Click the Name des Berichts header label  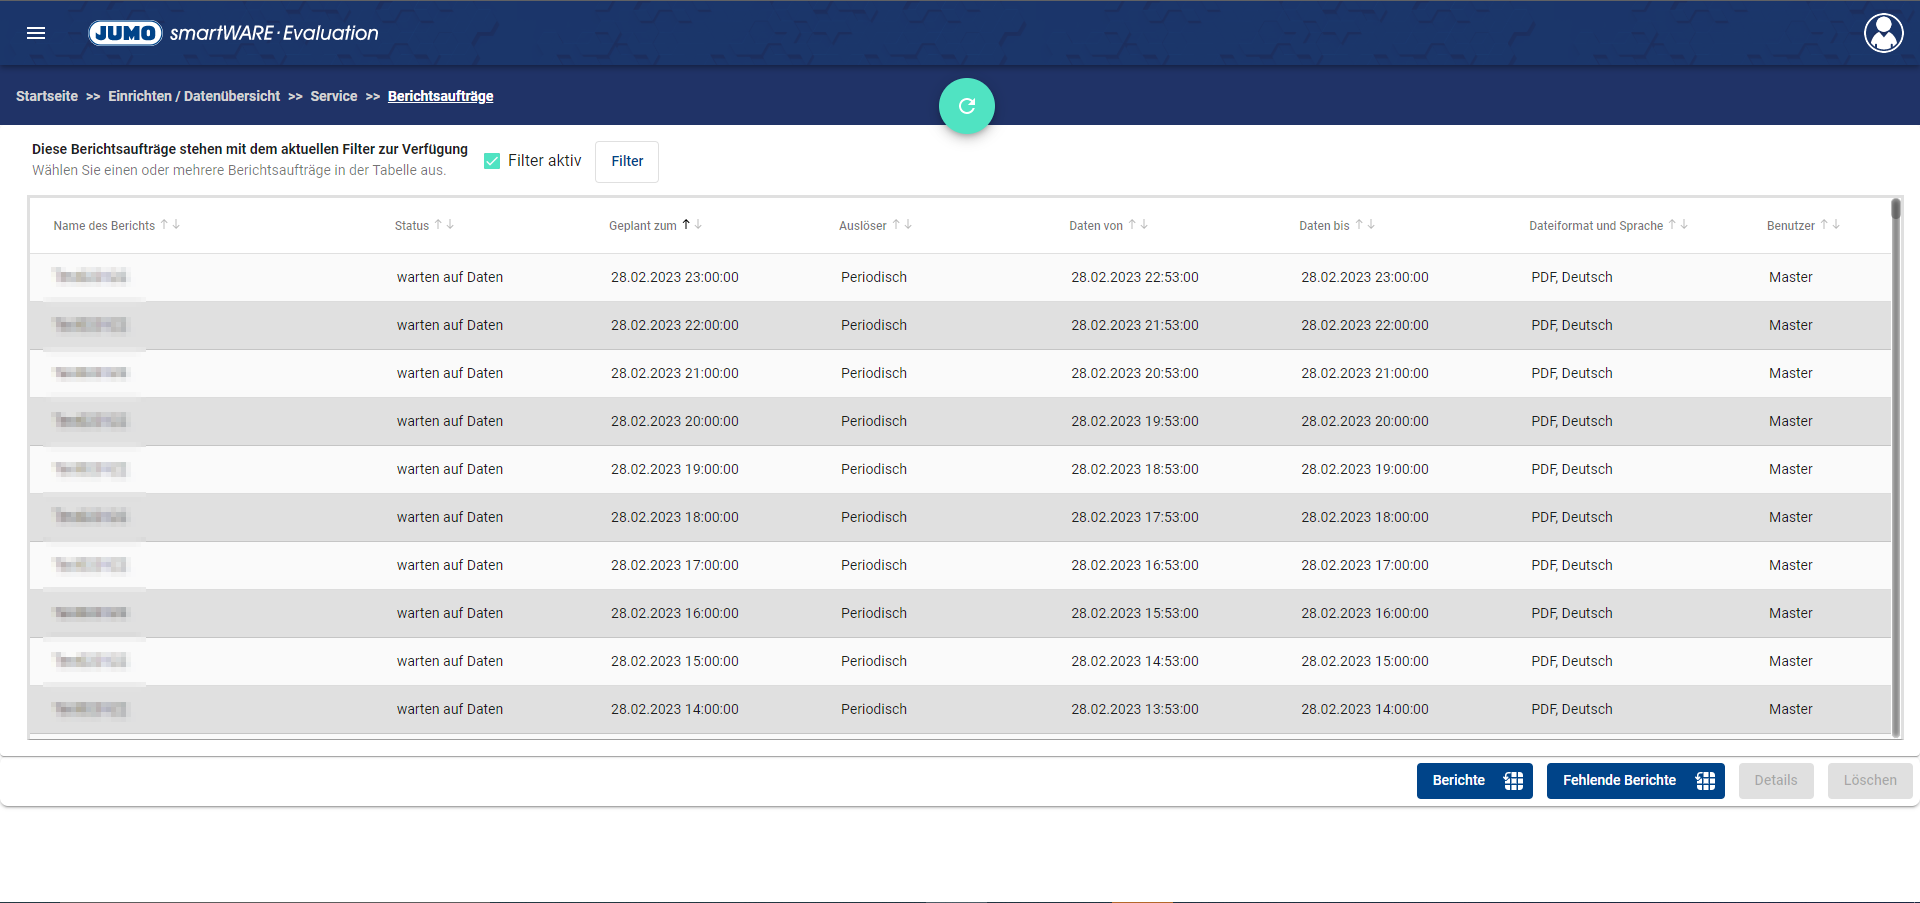click(104, 226)
